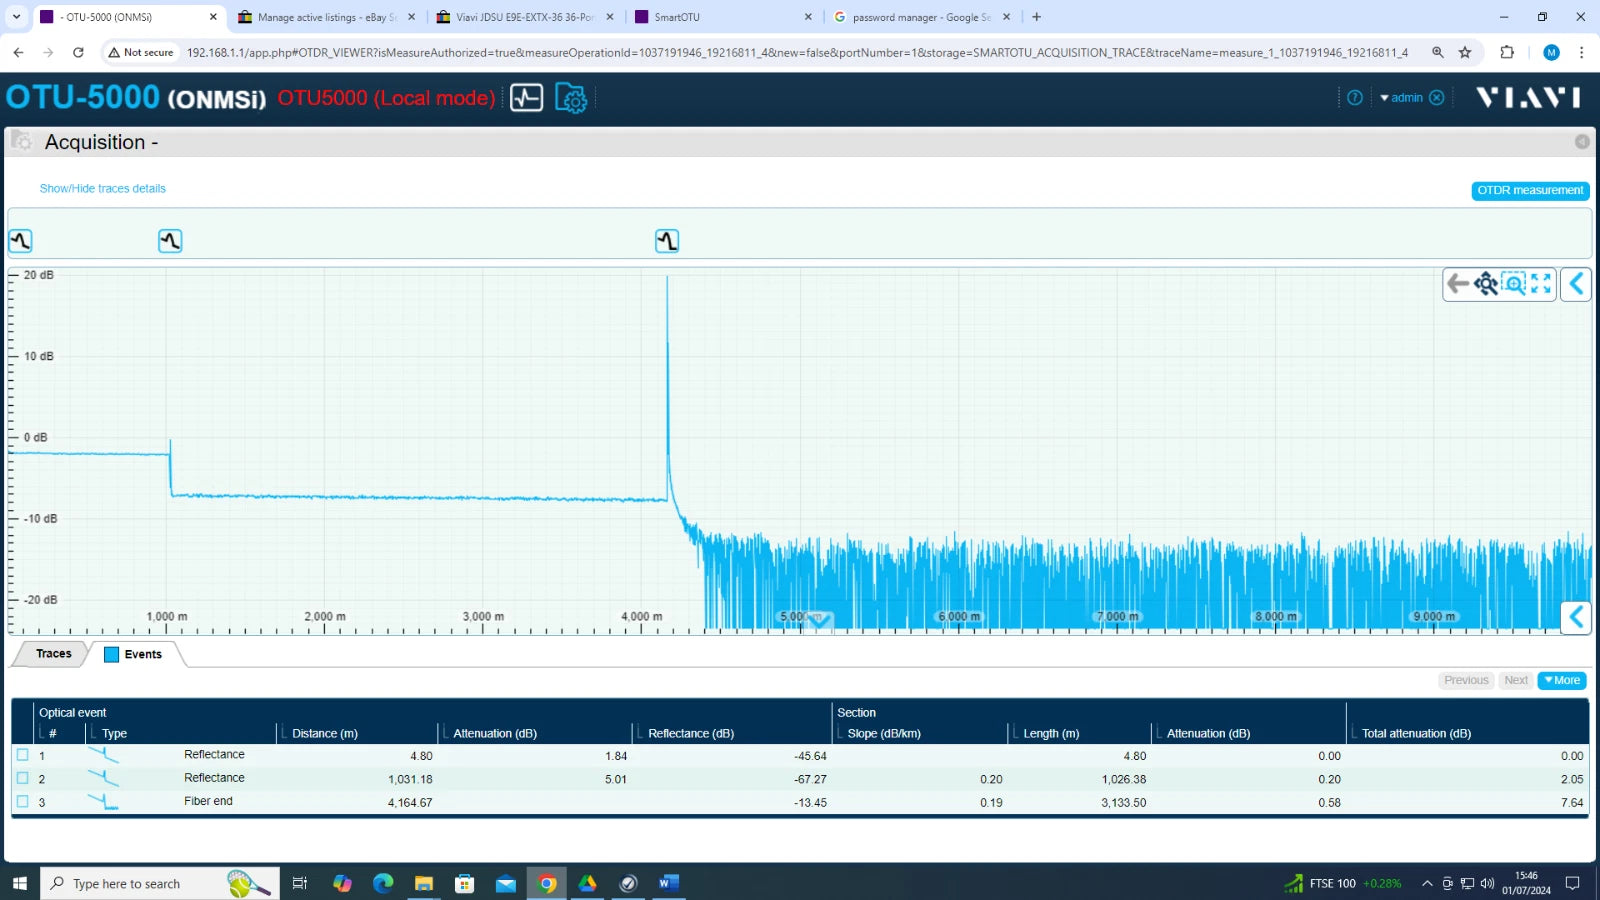The image size is (1600, 900).
Task: Open the Chrome profile M avatar
Action: click(1551, 52)
